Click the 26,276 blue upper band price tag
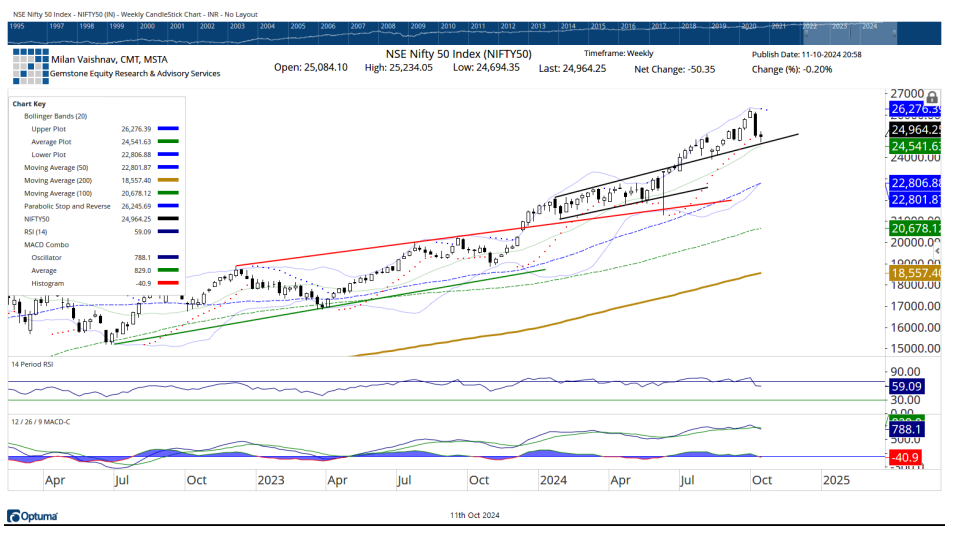Viewport: 955px width, 537px height. [x=914, y=109]
